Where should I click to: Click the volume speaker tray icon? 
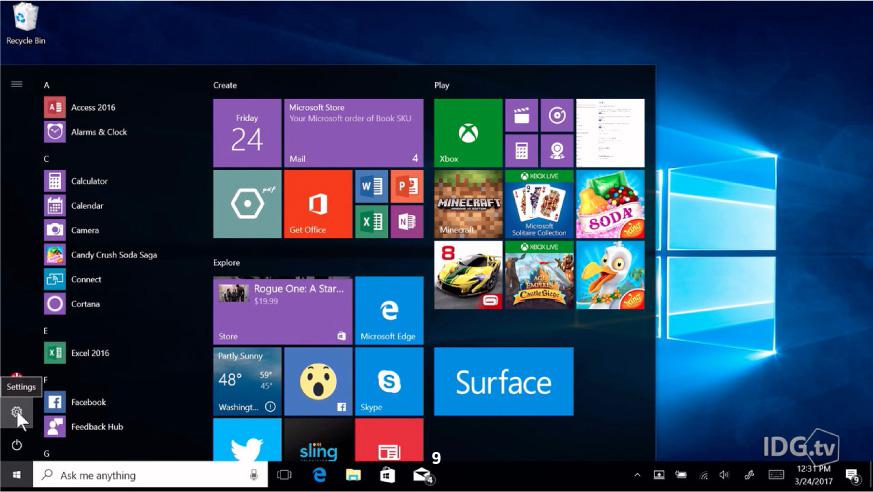tap(724, 475)
